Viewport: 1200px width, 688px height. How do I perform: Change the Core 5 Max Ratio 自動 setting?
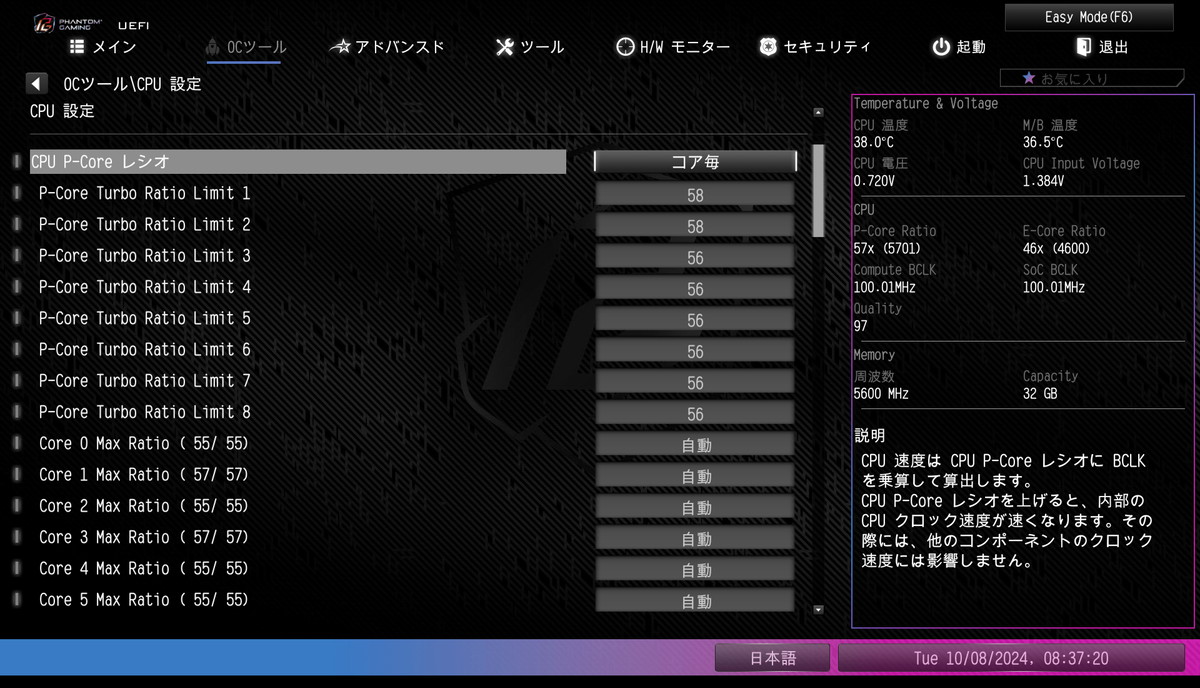coord(695,601)
